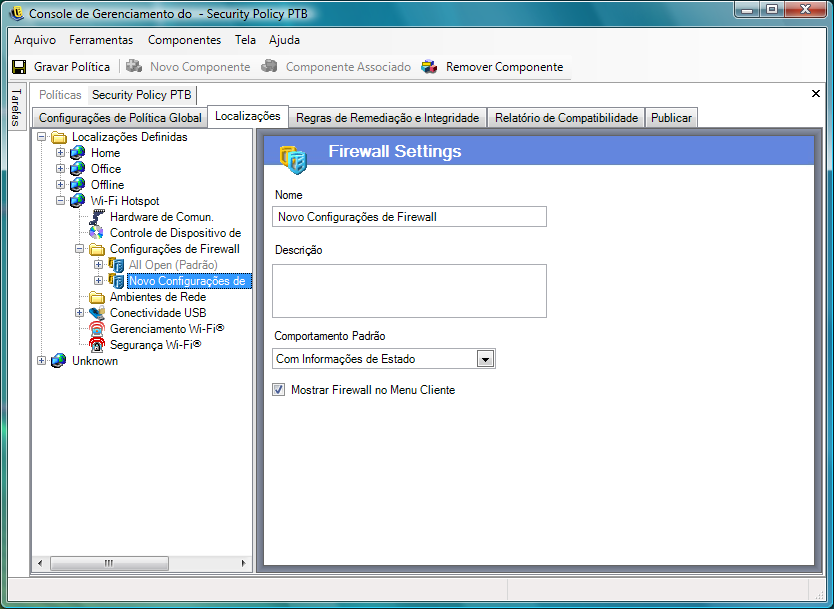Toggle Mostrar Firewall no Menu Cliente checkbox

coord(279,390)
